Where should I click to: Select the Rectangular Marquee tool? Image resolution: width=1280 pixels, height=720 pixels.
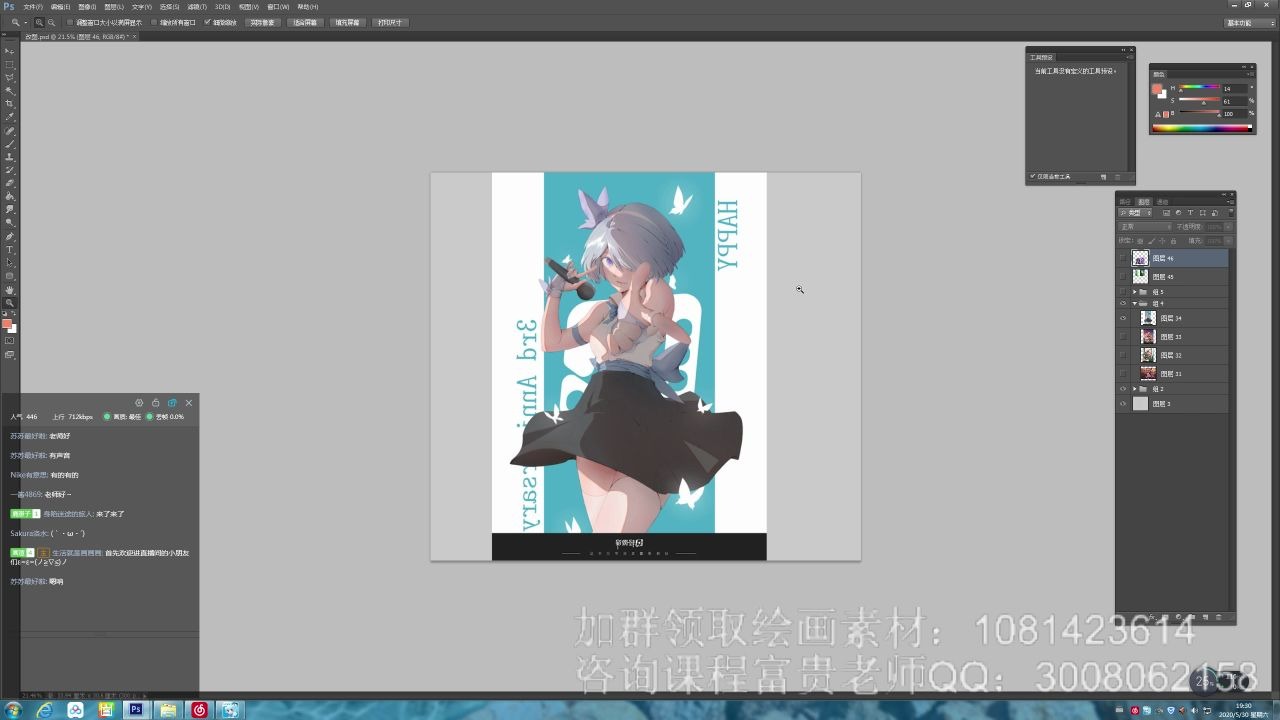10,63
